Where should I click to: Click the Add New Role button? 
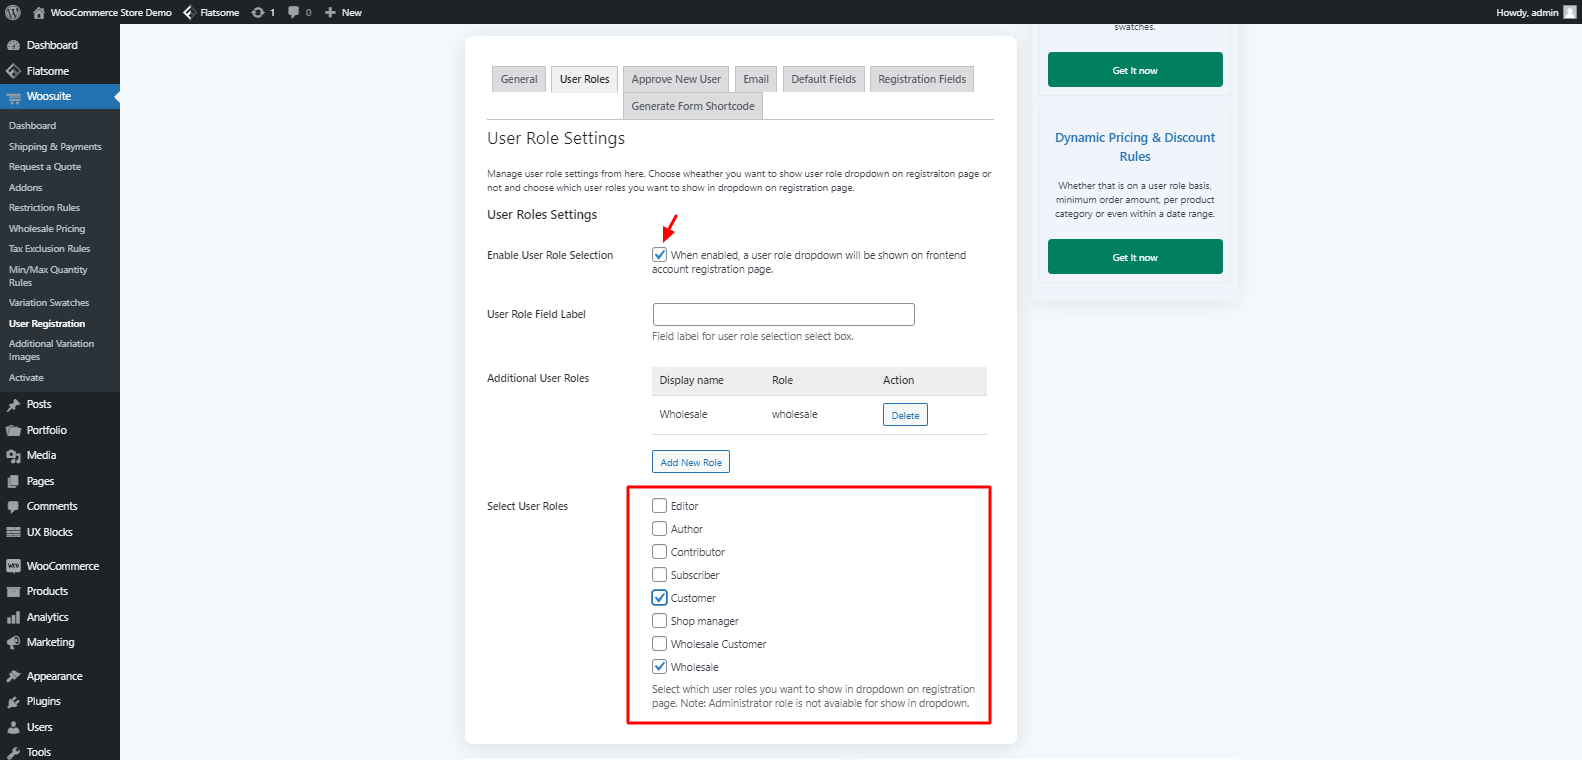(x=691, y=462)
